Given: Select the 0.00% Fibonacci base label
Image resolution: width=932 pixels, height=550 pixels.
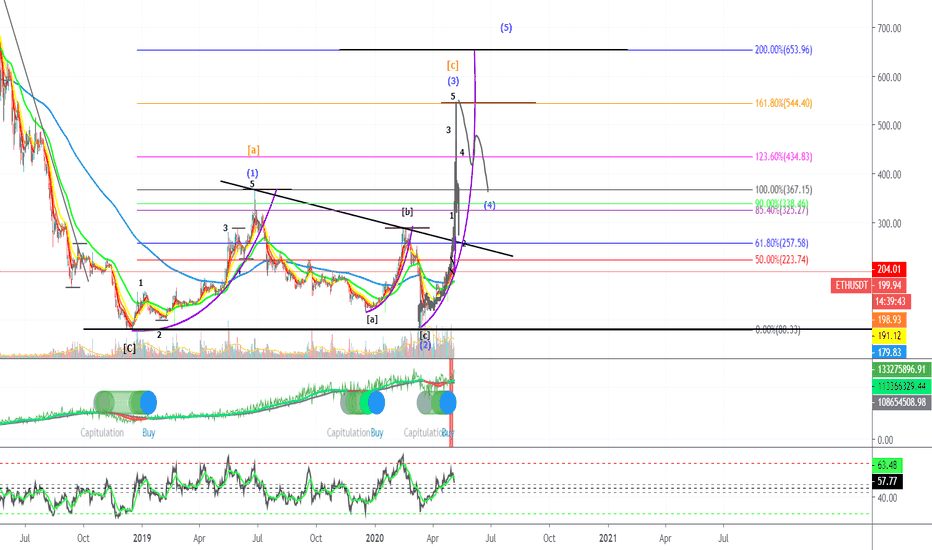Looking at the screenshot, I should click(777, 329).
